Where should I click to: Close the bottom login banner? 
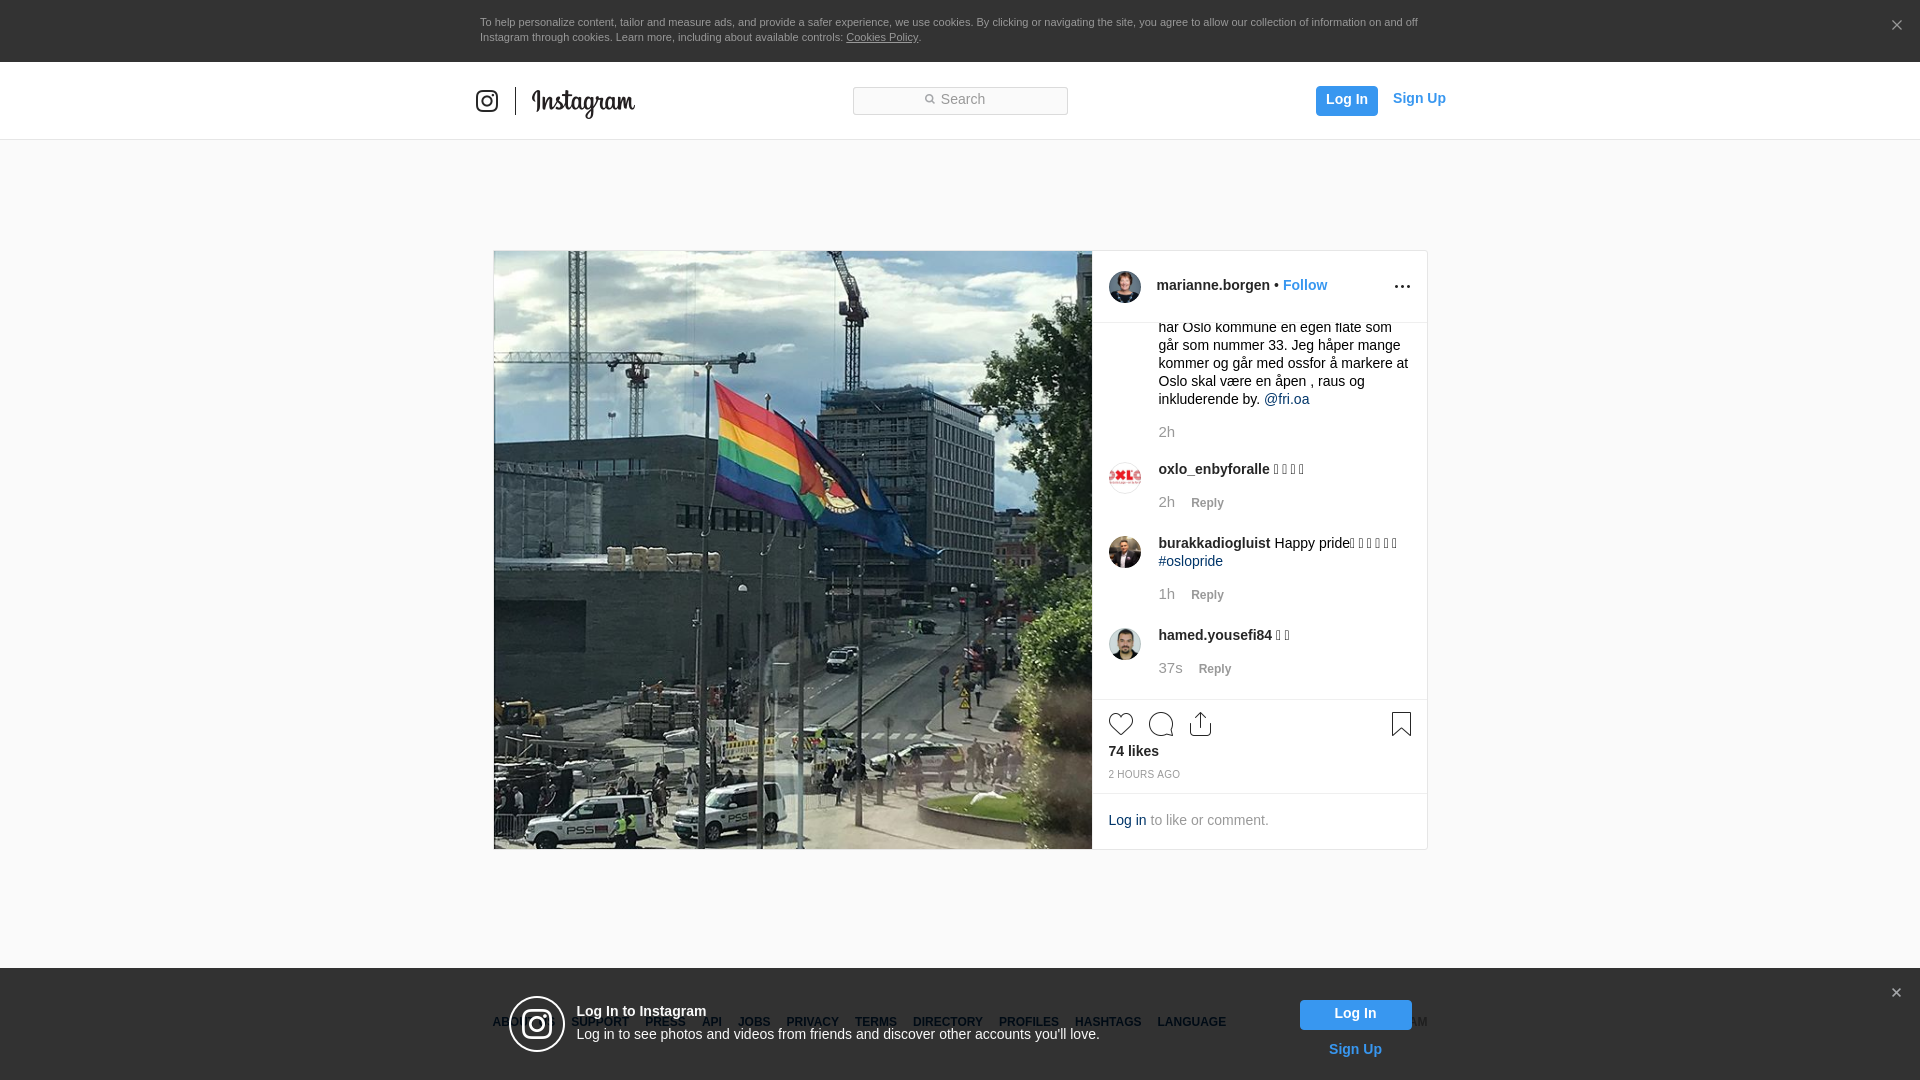1896,993
